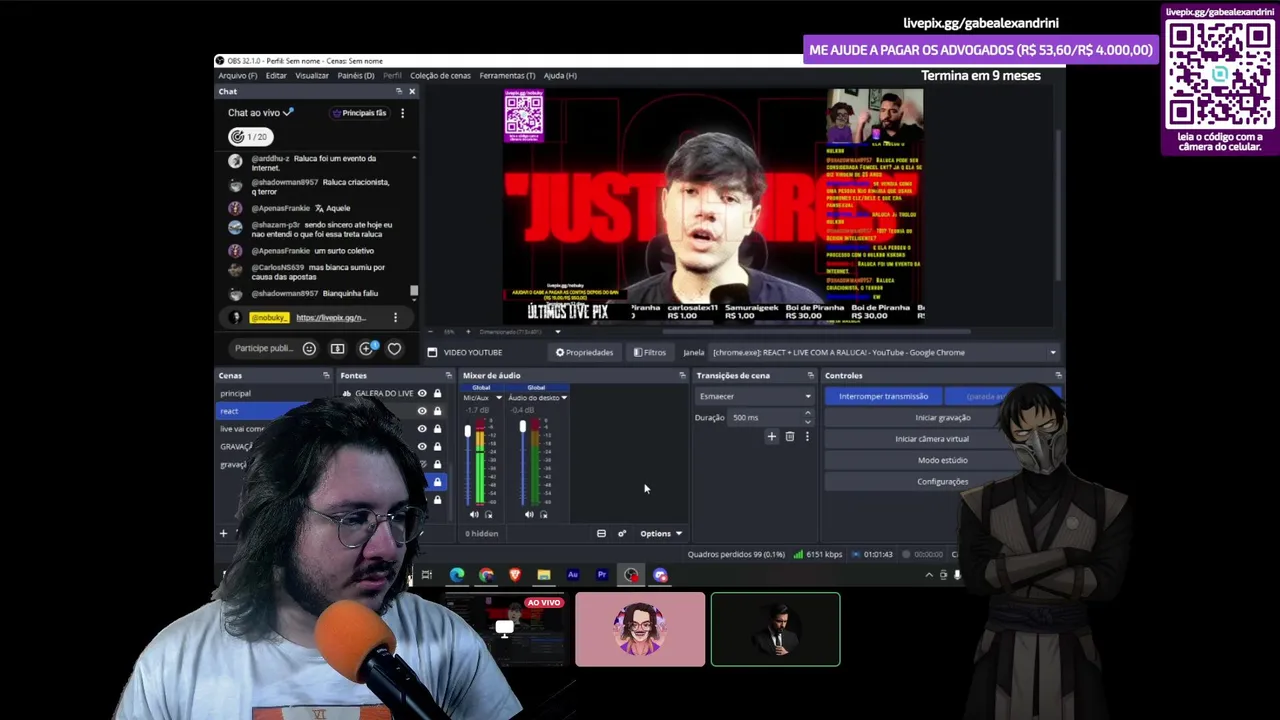
Task: Increase Duração 500 ms stepper up
Action: tap(807, 414)
